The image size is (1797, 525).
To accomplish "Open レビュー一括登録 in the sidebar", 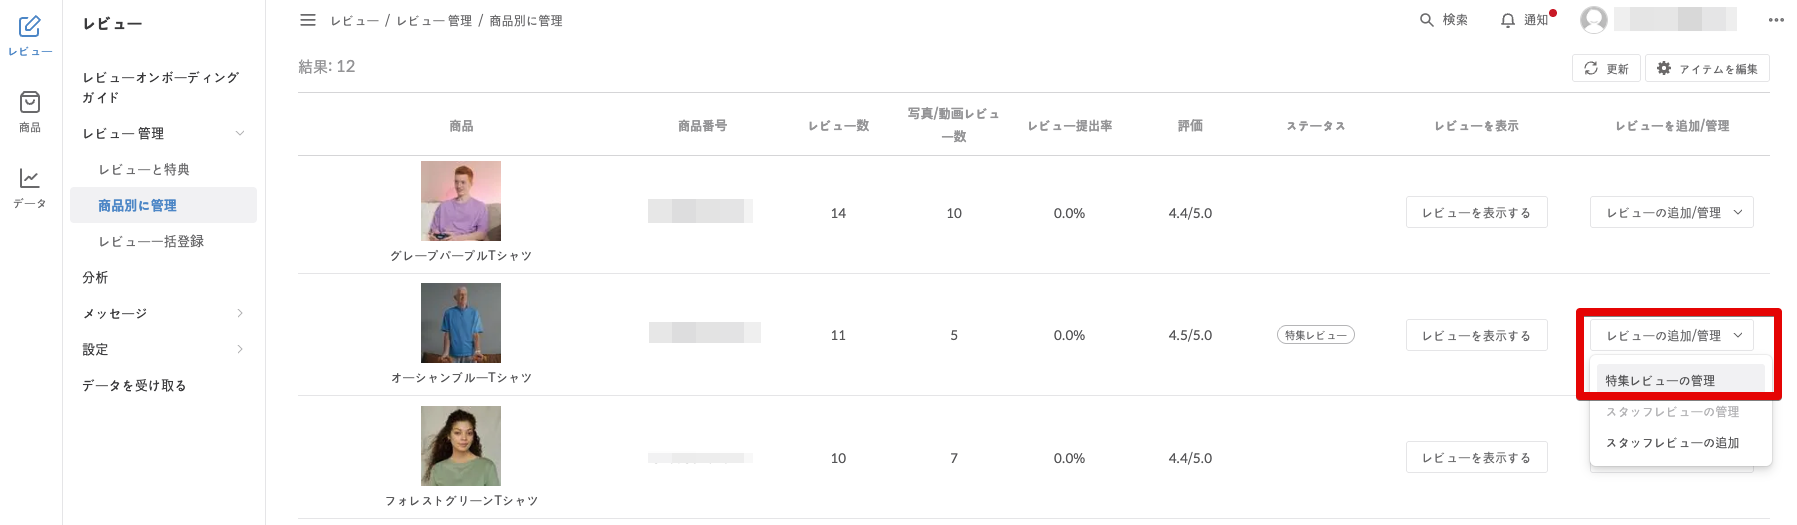I will [x=151, y=241].
